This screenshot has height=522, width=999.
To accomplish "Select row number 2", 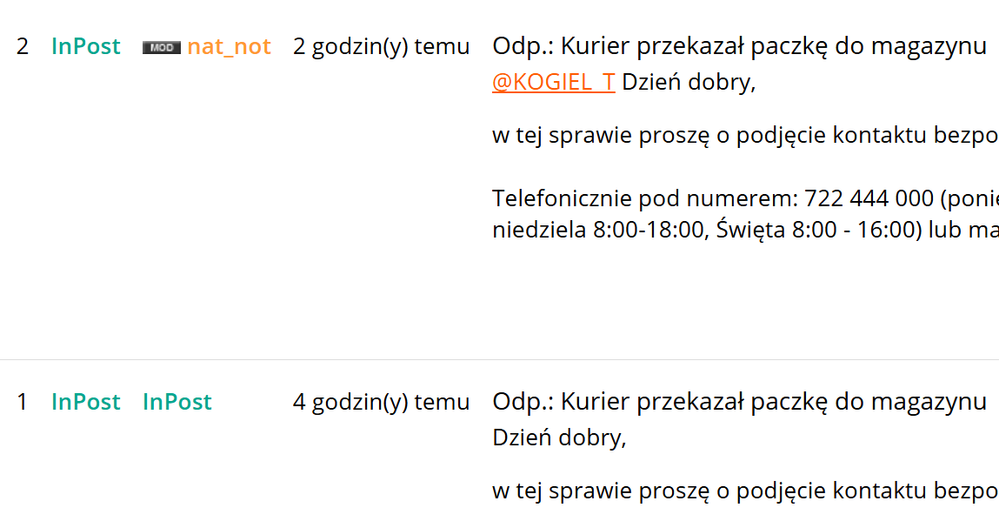I will tap(22, 47).
